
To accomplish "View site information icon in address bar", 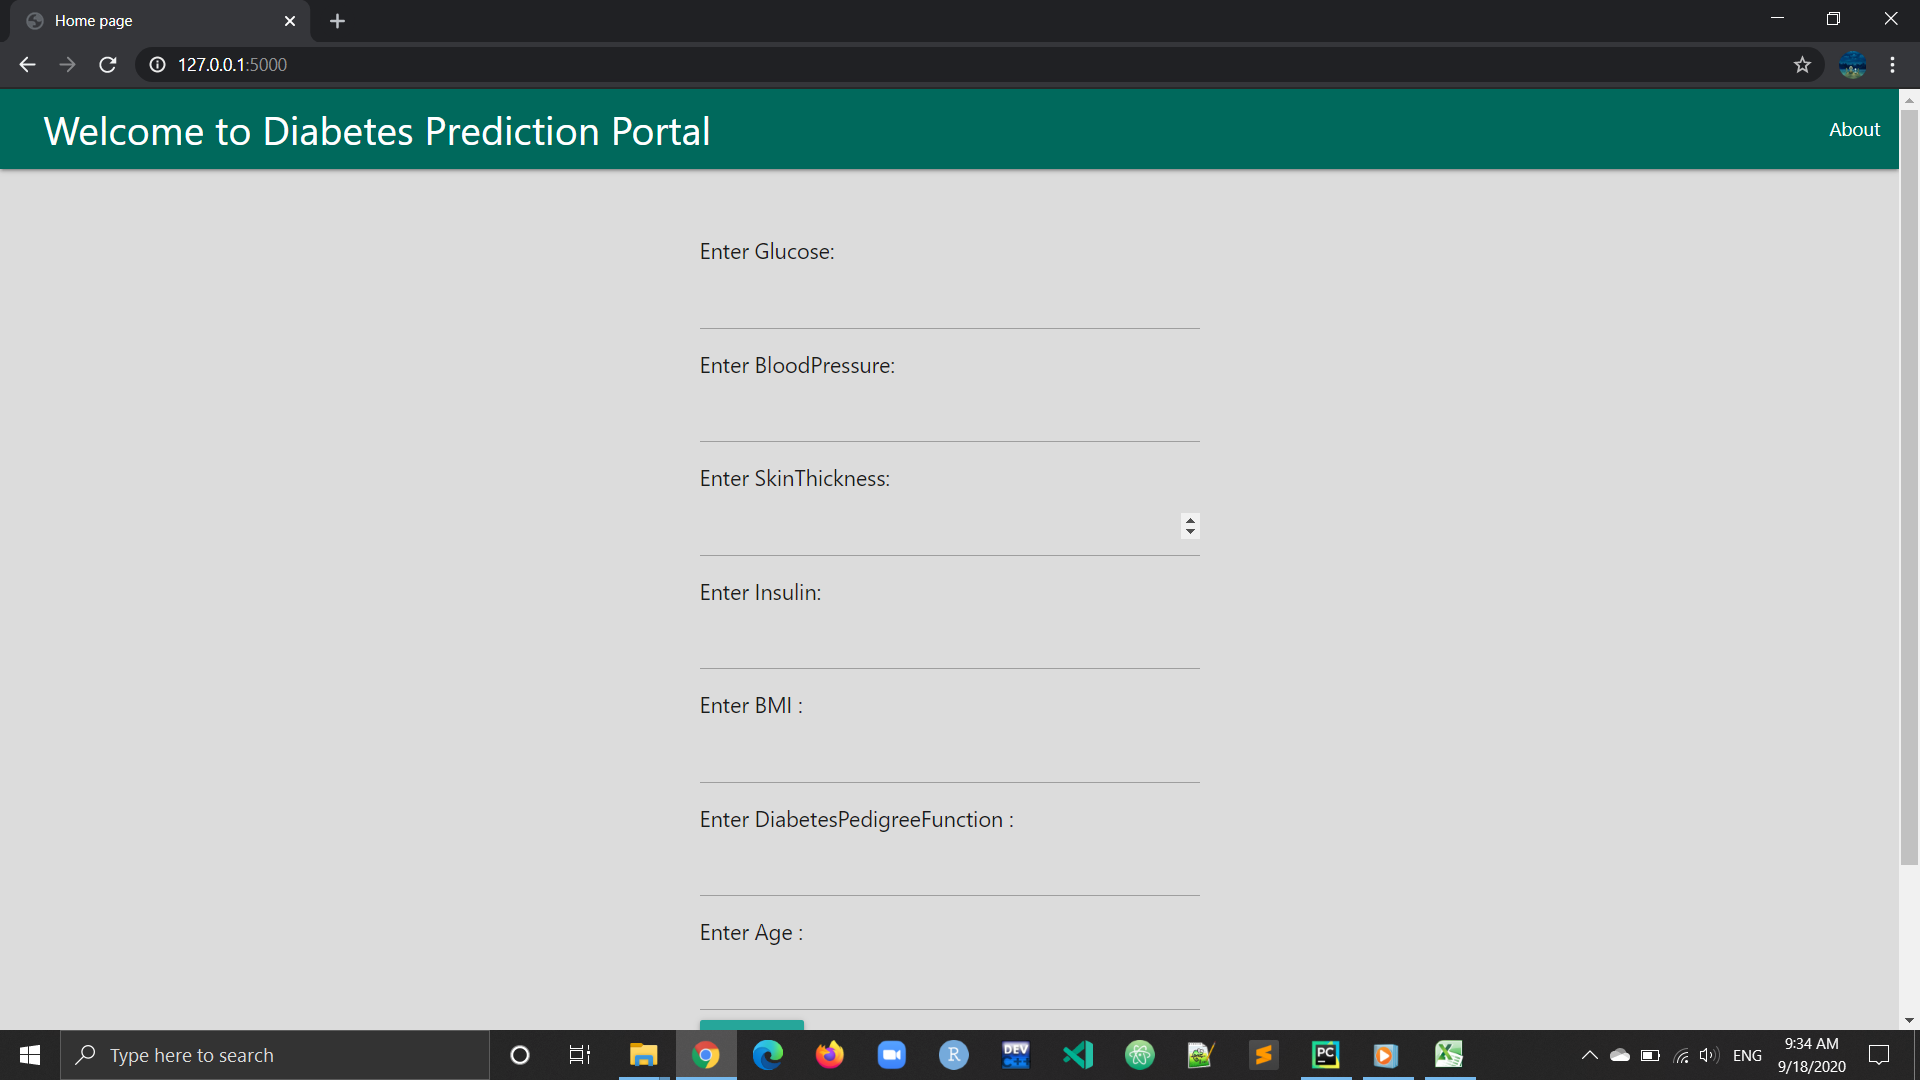I will click(157, 65).
